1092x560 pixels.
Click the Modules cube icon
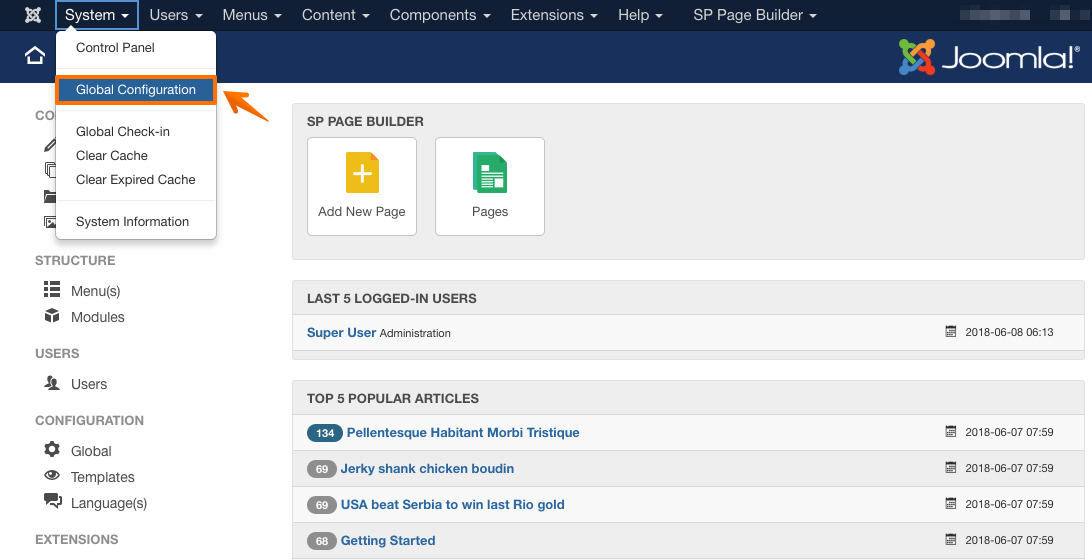click(x=52, y=316)
